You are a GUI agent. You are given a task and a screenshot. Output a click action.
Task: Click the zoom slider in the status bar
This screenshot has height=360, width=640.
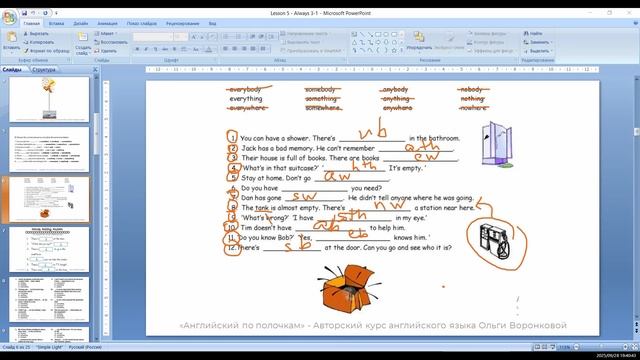(x=601, y=347)
